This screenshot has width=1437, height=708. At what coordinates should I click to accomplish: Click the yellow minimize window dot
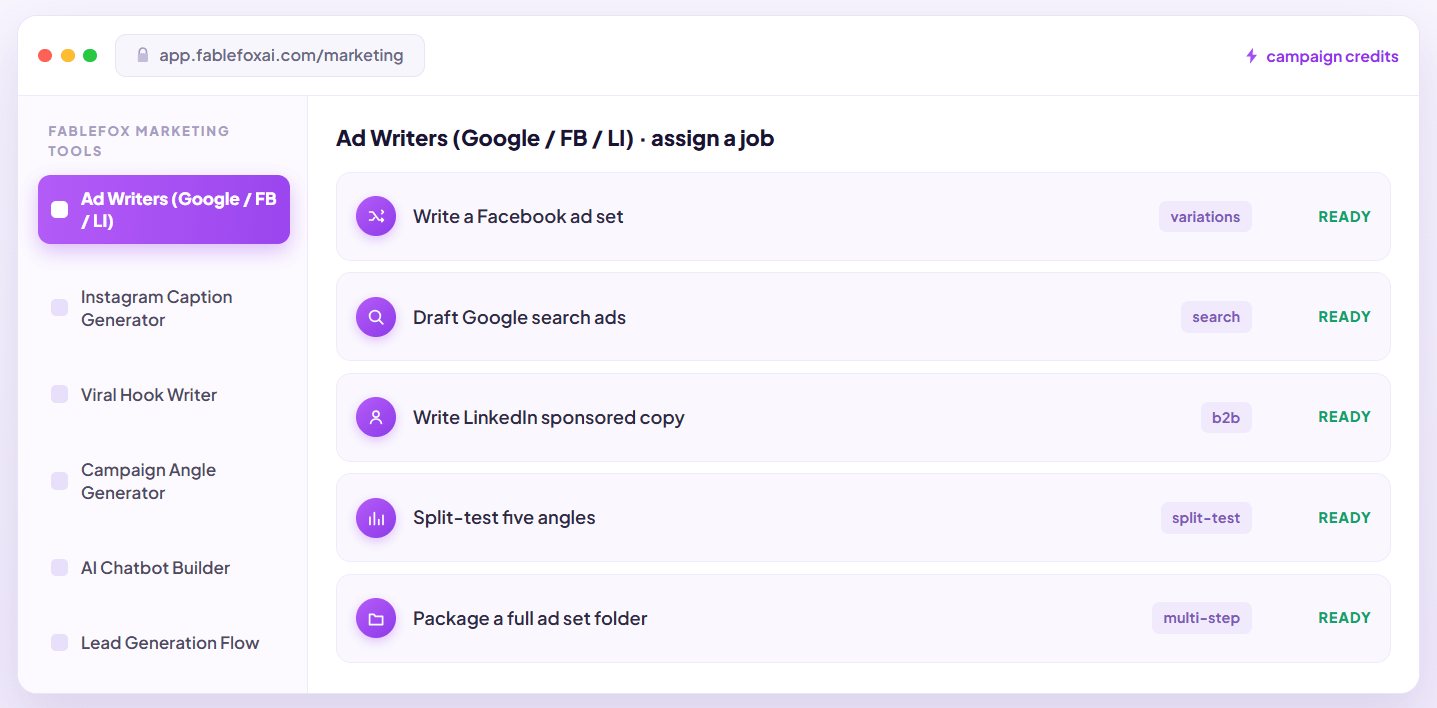point(68,56)
